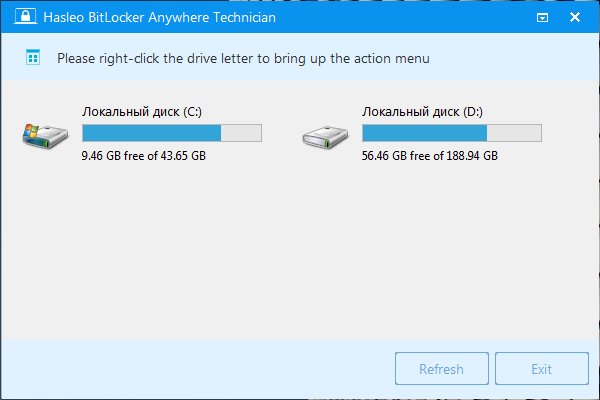Viewport: 600px width, 400px height.
Task: Click the filled part of drive C usage bar
Action: (150, 133)
